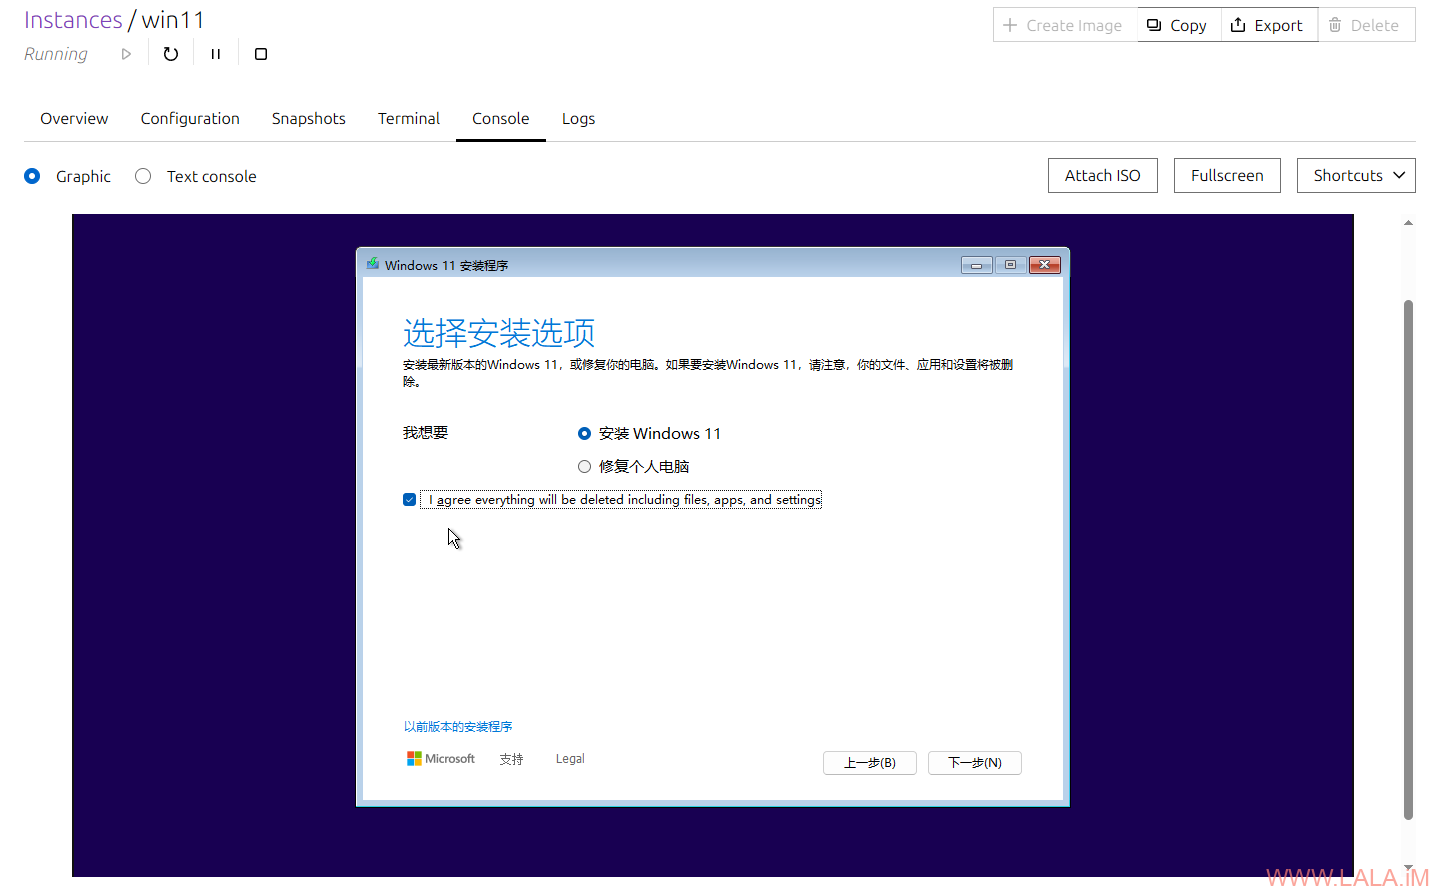Click the Attach ISO button
Viewport: 1440px width, 895px height.
tap(1102, 175)
